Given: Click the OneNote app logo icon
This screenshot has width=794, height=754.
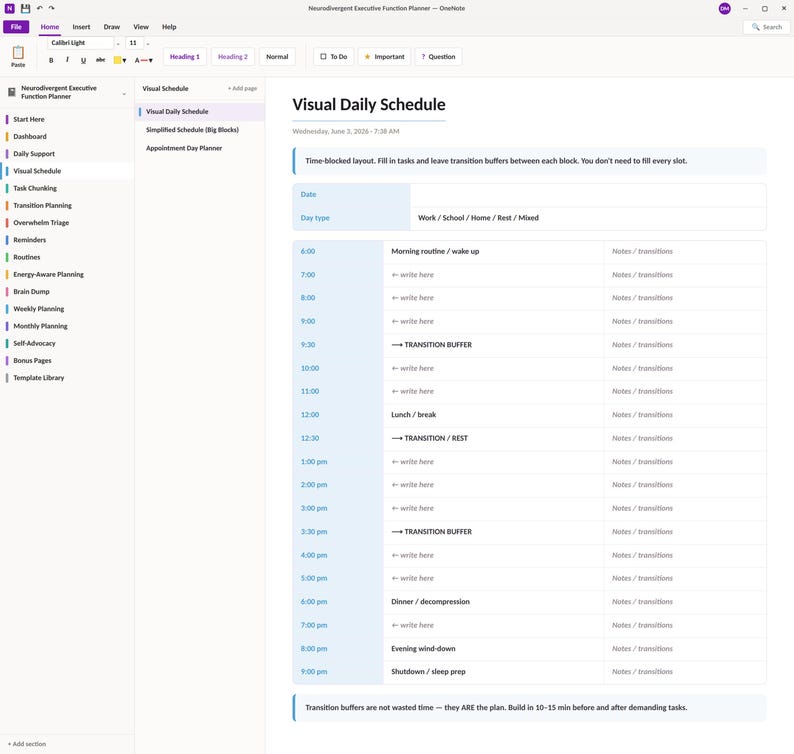Looking at the screenshot, I should point(10,8).
